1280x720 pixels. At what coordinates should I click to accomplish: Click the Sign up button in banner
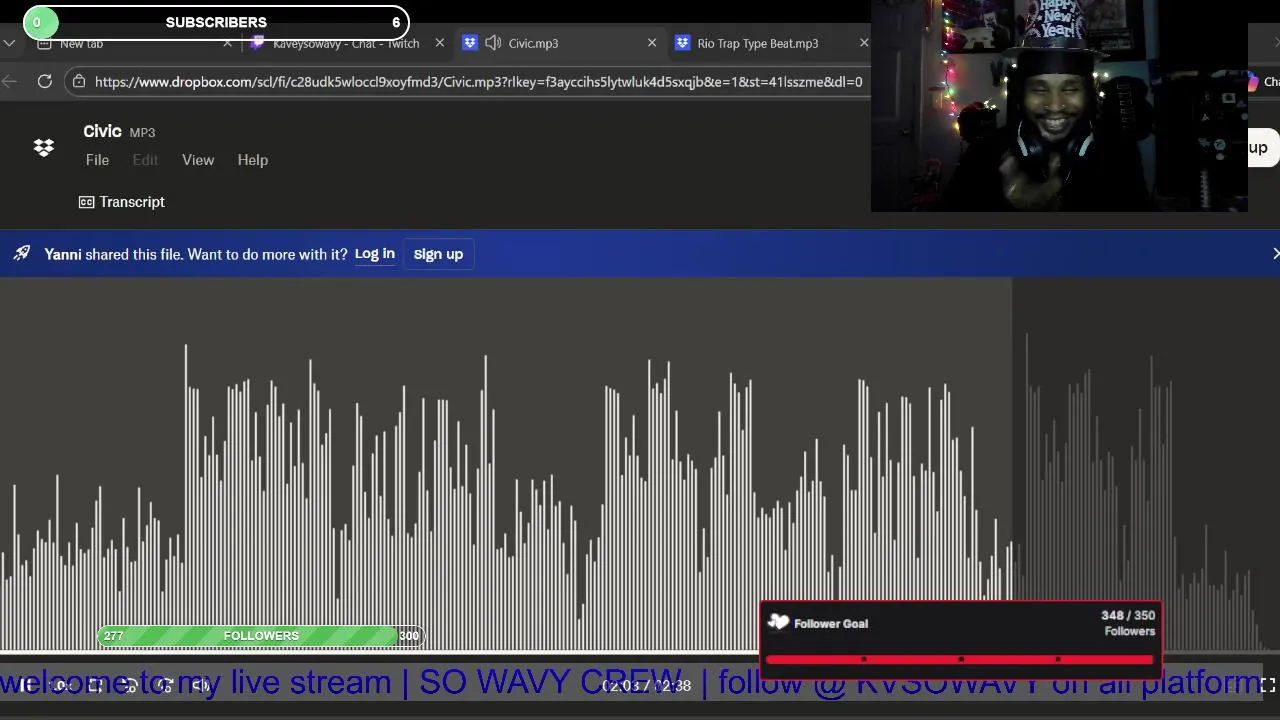(x=438, y=254)
